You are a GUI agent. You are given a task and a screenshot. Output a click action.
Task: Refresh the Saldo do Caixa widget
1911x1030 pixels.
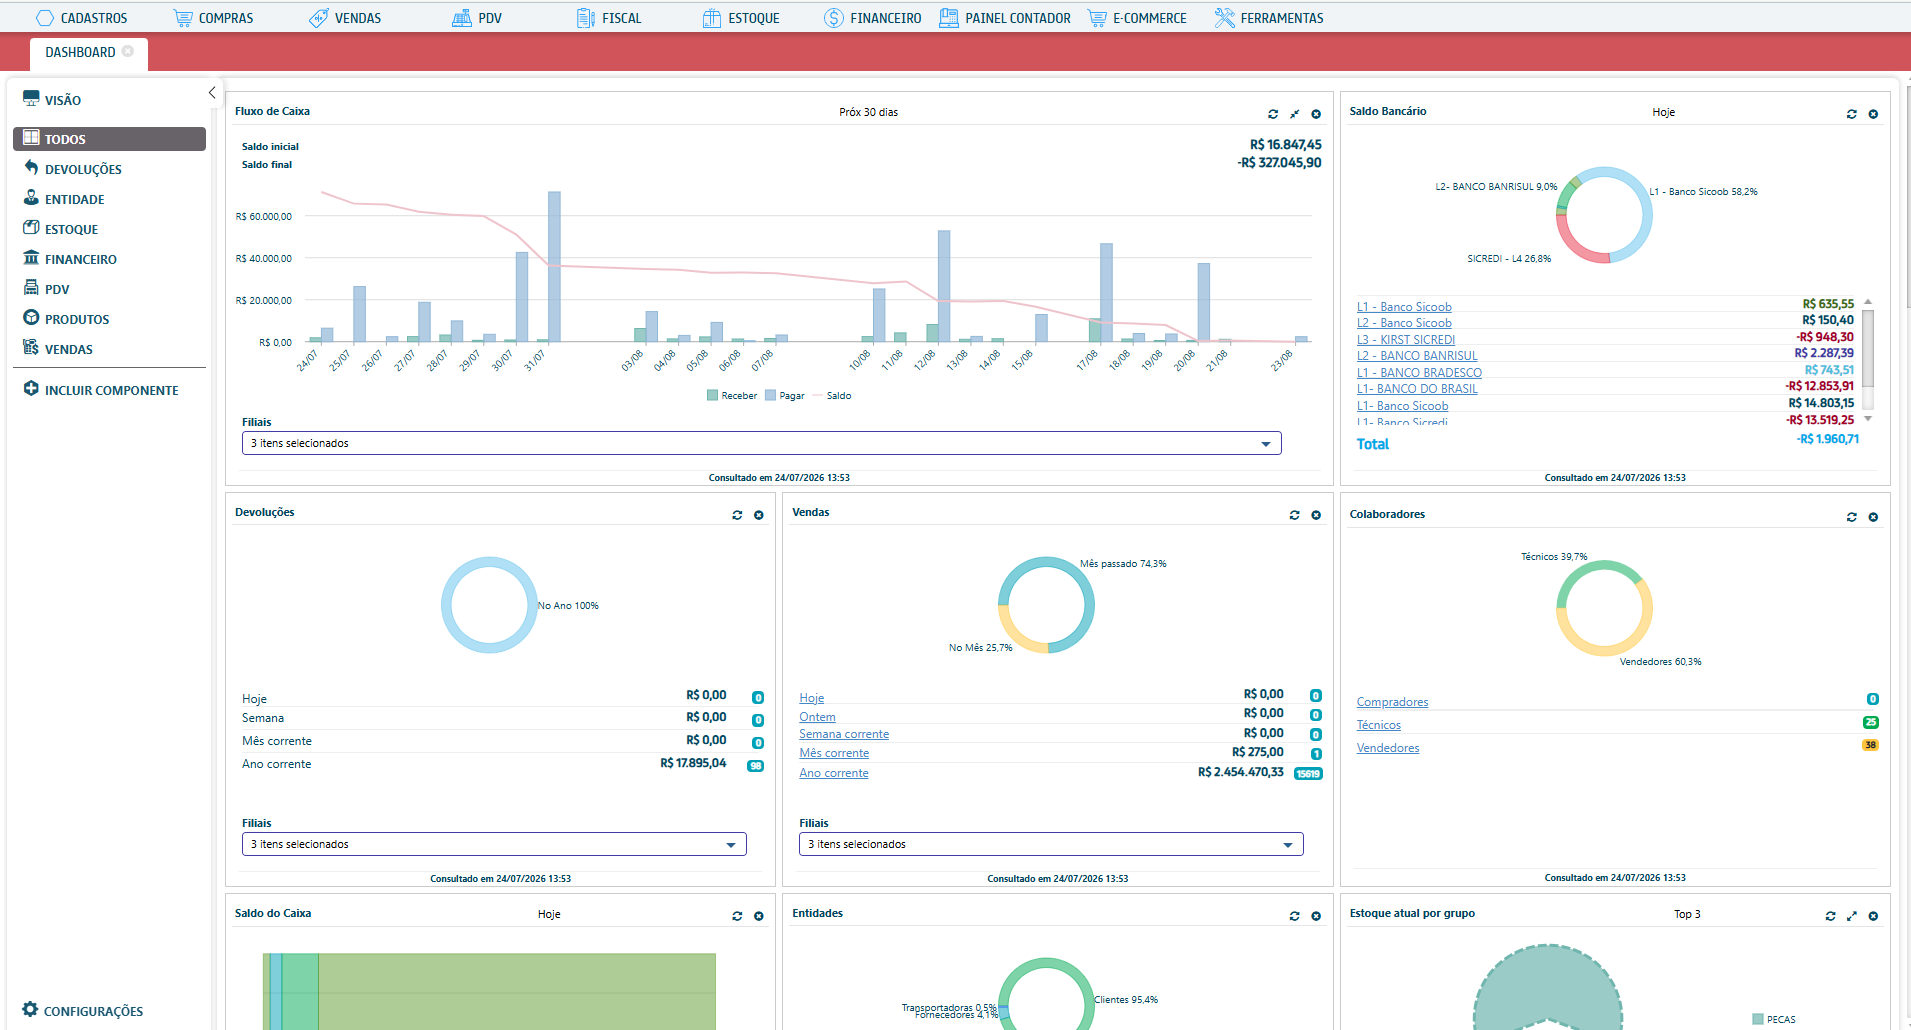(737, 916)
